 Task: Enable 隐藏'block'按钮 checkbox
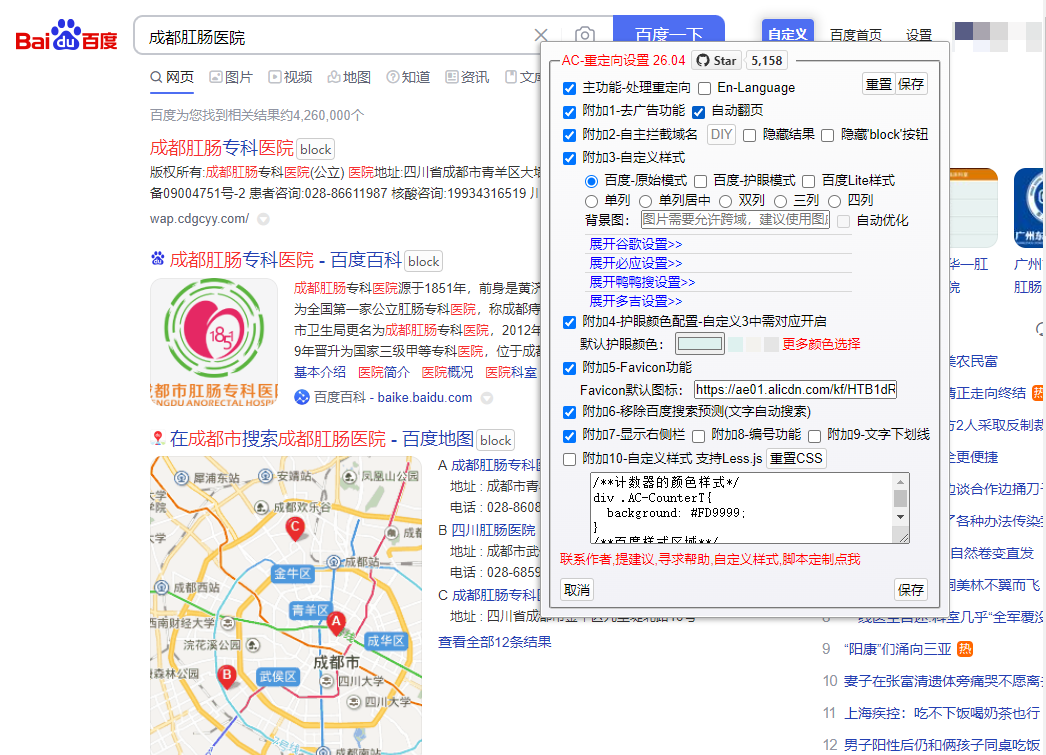(x=828, y=135)
